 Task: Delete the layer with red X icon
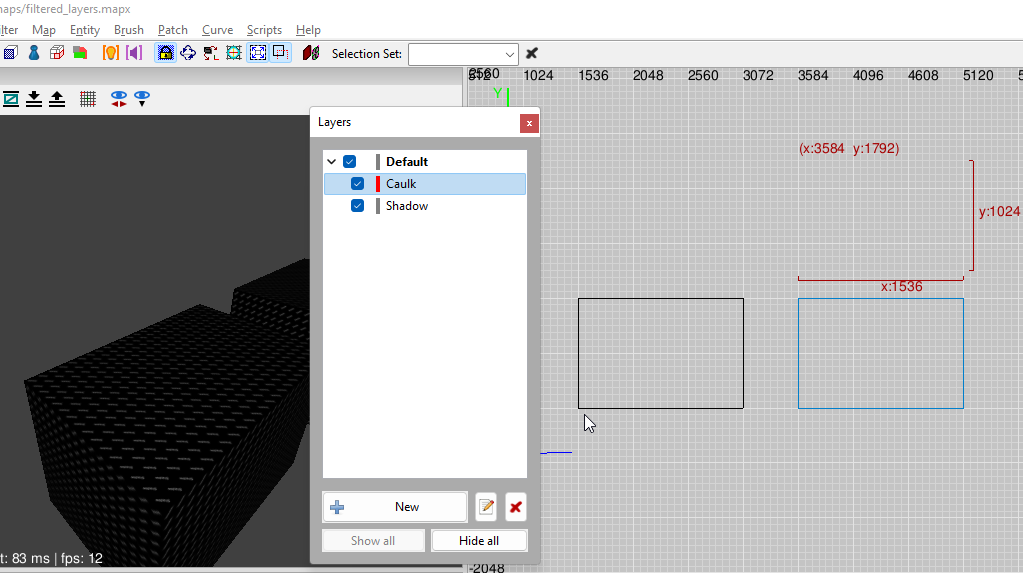click(515, 507)
